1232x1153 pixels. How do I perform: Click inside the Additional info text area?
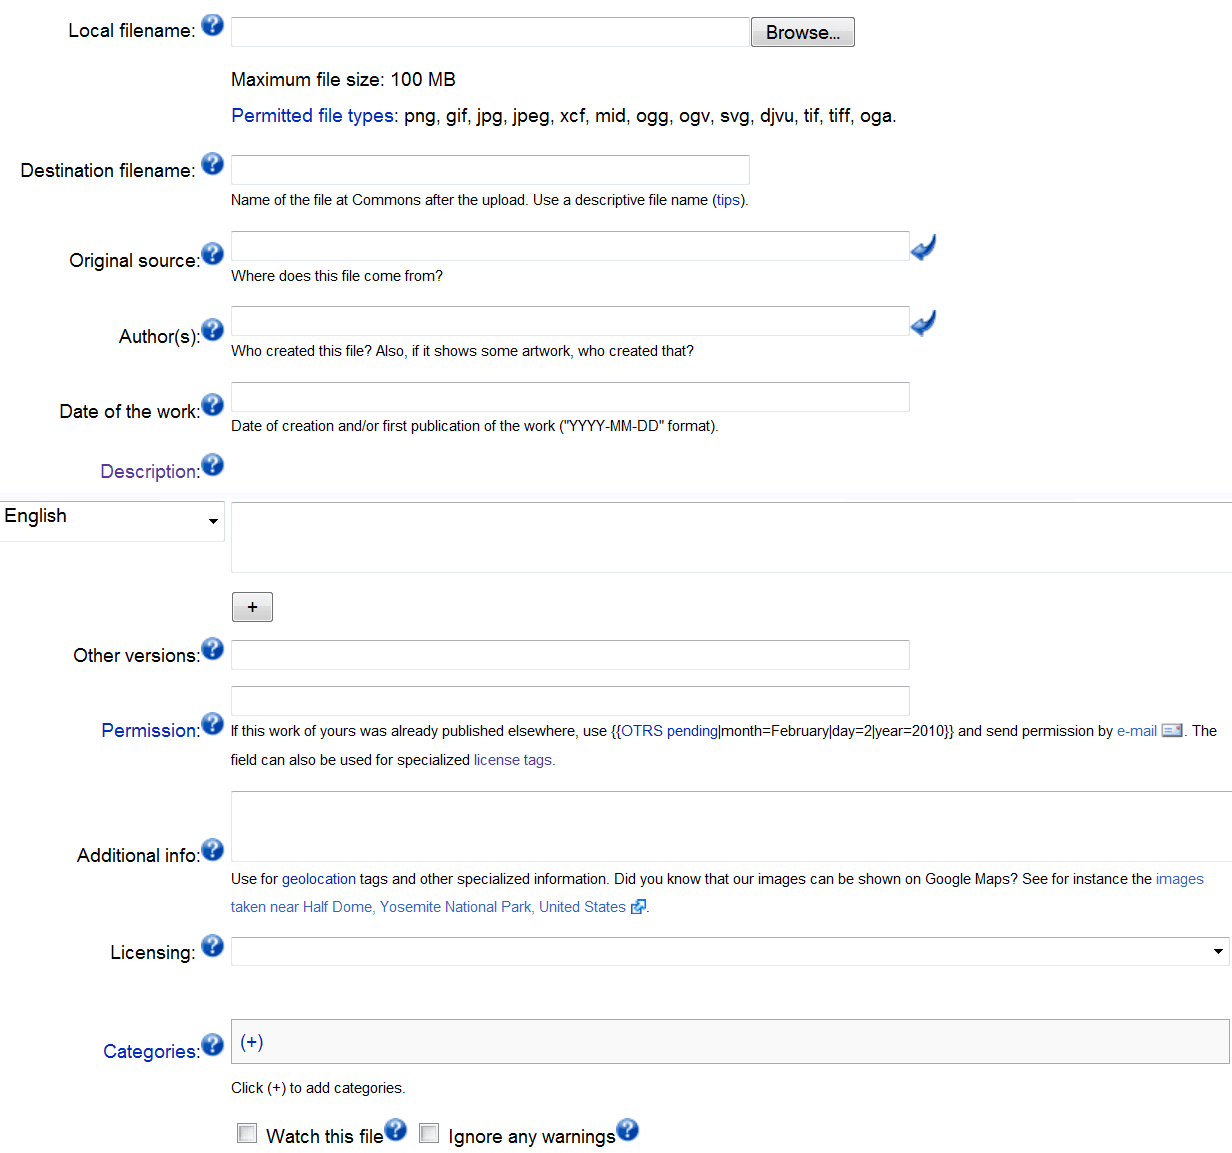tap(731, 826)
